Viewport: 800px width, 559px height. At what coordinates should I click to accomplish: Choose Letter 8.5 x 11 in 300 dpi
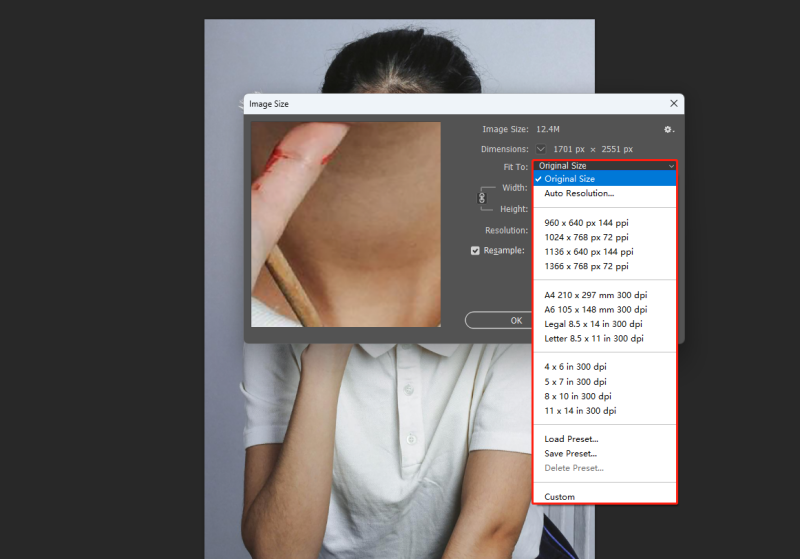[x=605, y=339]
